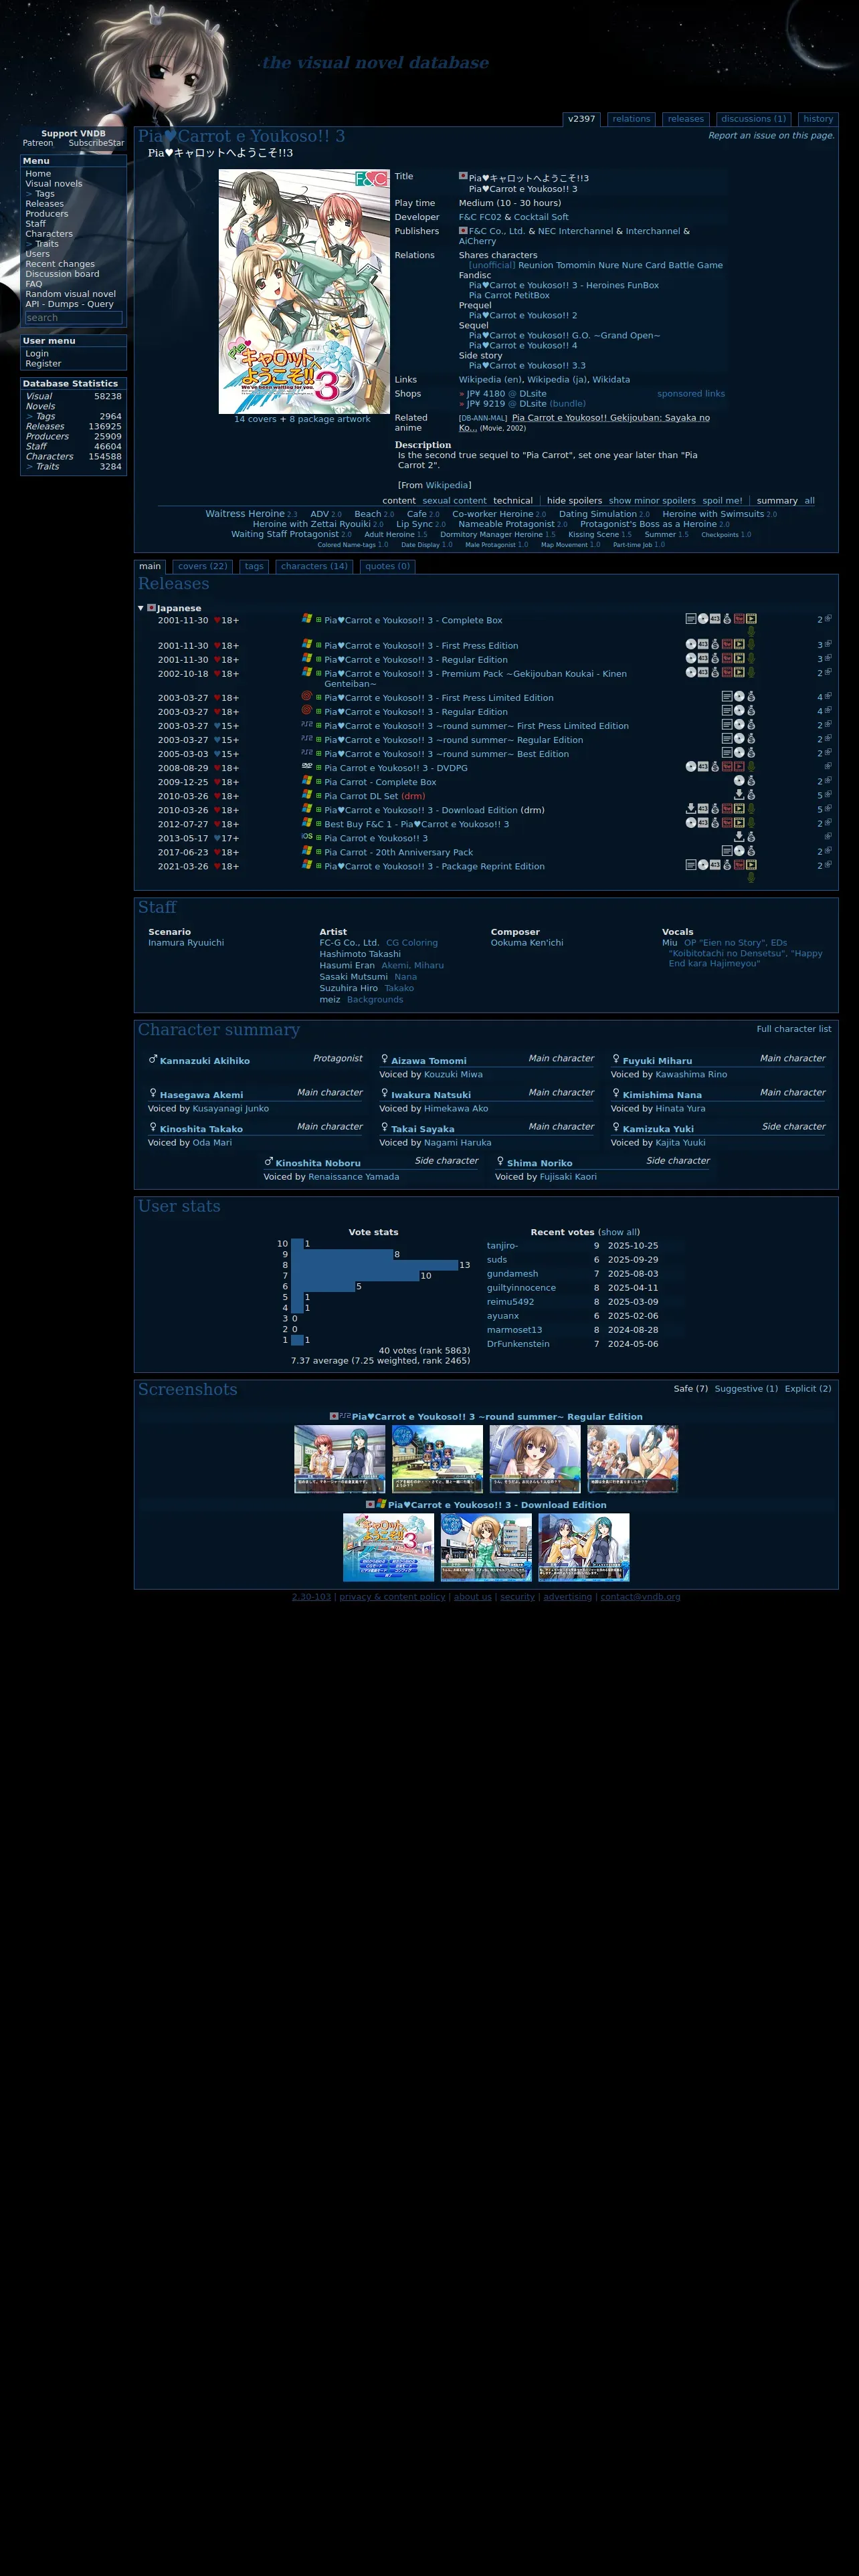Open the Download Edition title screen thumbnail
This screenshot has height=2576, width=859.
388,1547
